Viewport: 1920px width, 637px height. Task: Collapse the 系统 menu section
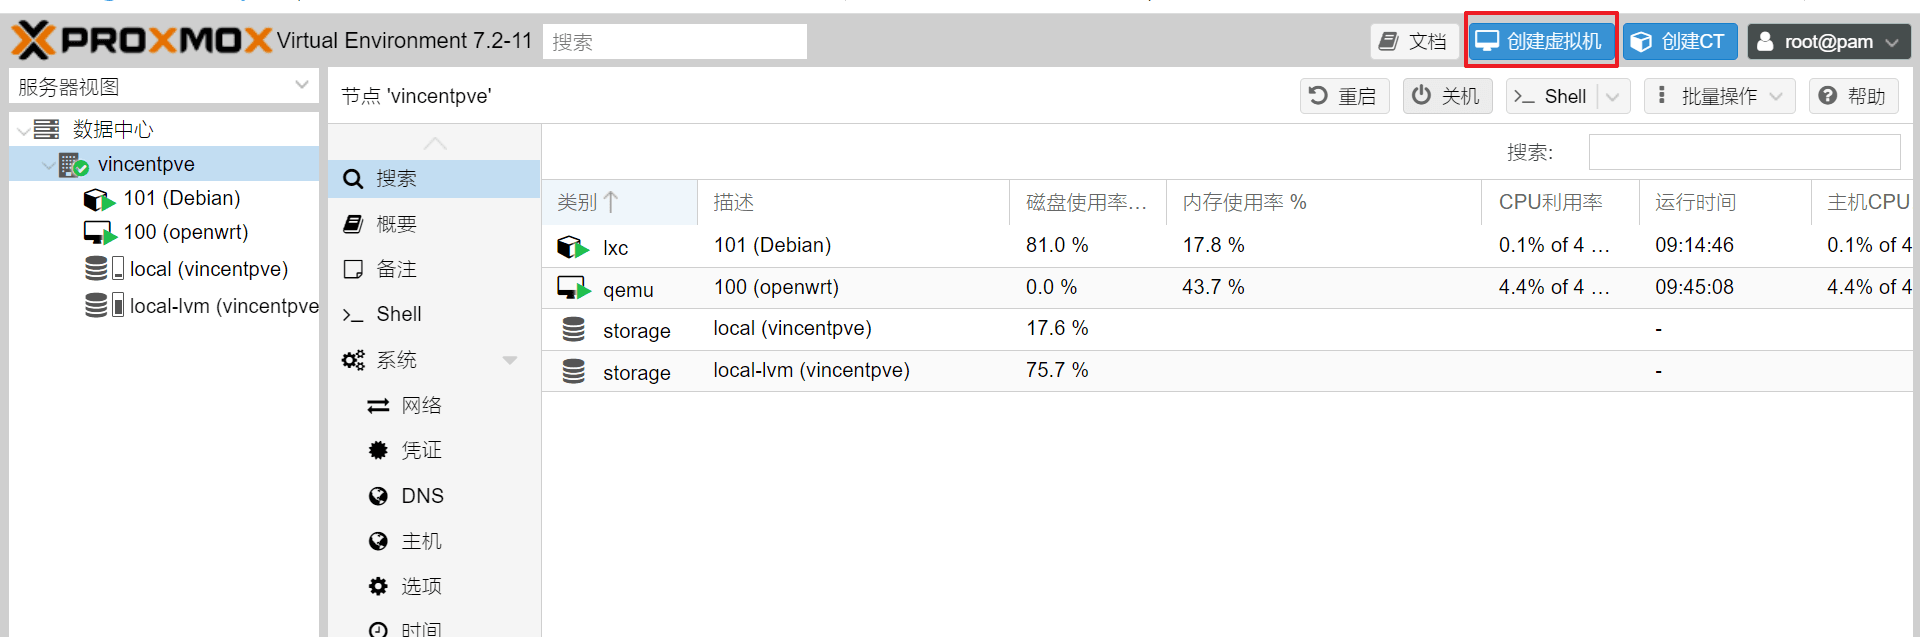(x=510, y=360)
